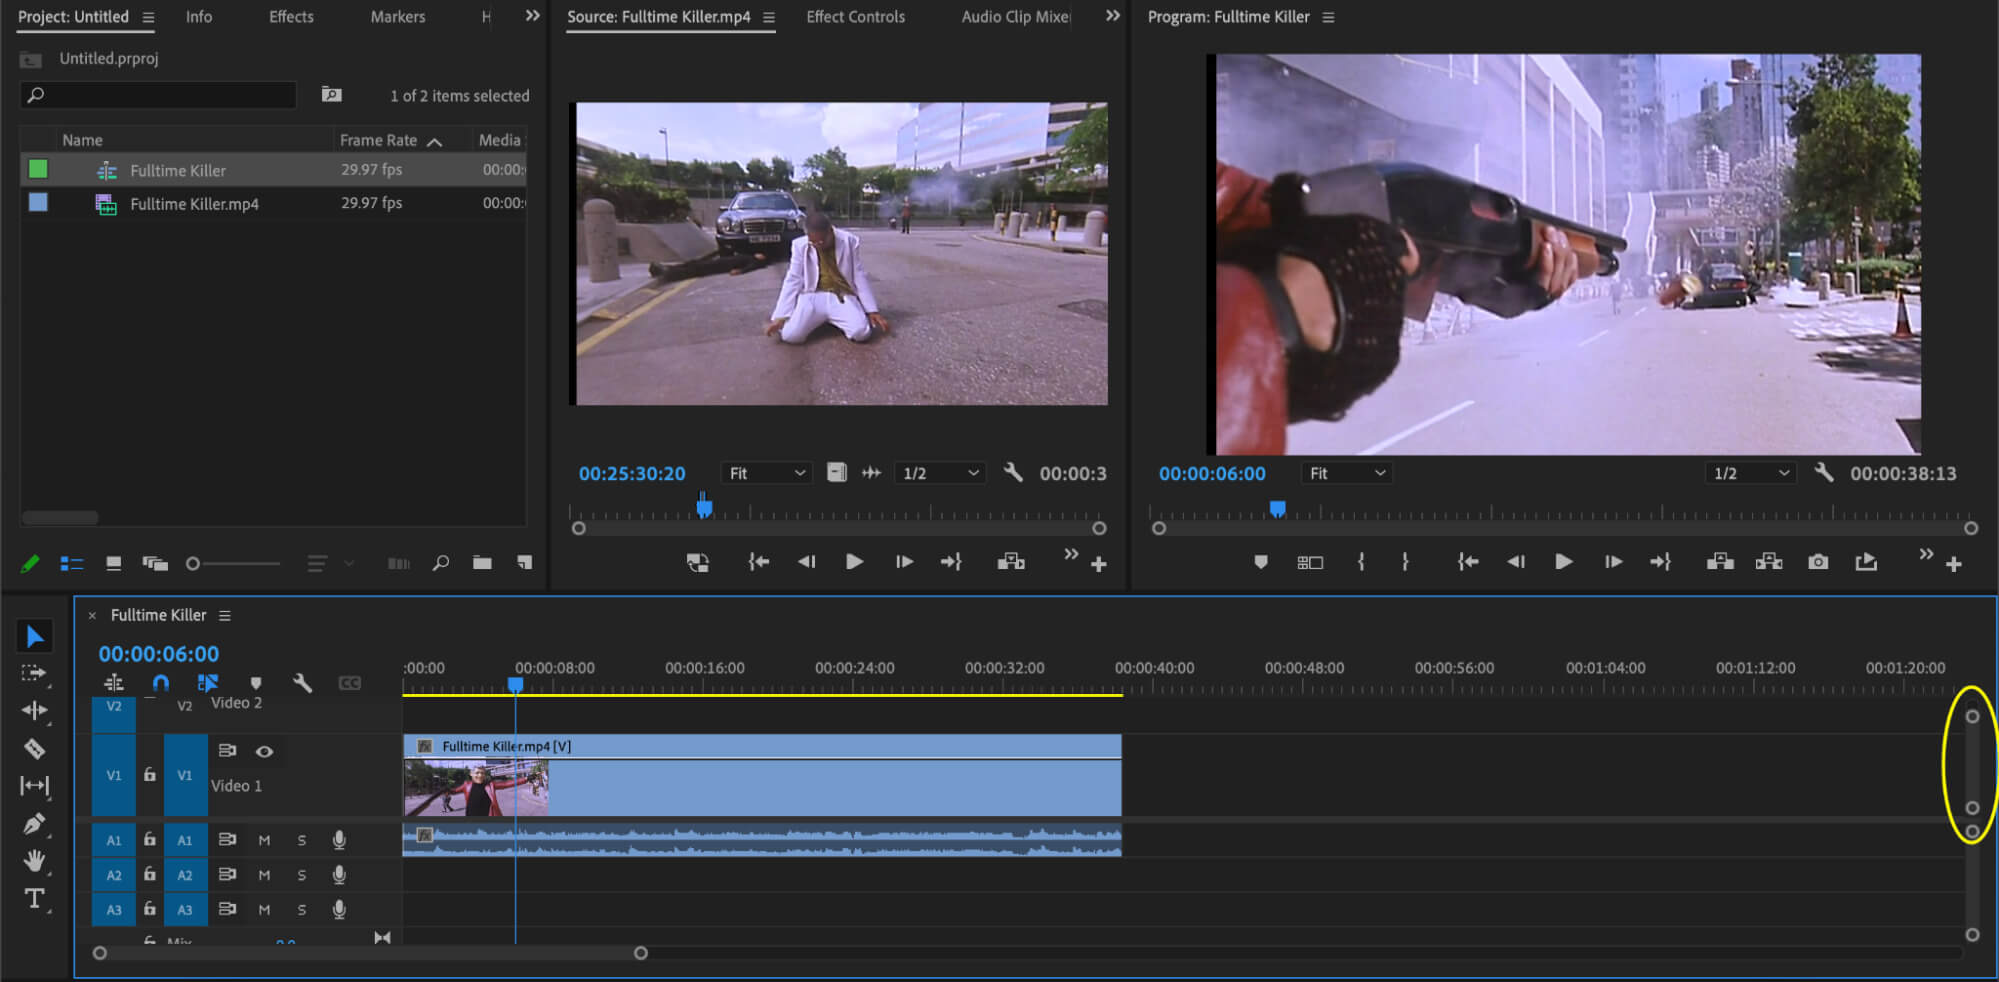The image size is (1999, 982).
Task: Open Program monitor 1/2 resolution dropdown
Action: tap(1751, 473)
